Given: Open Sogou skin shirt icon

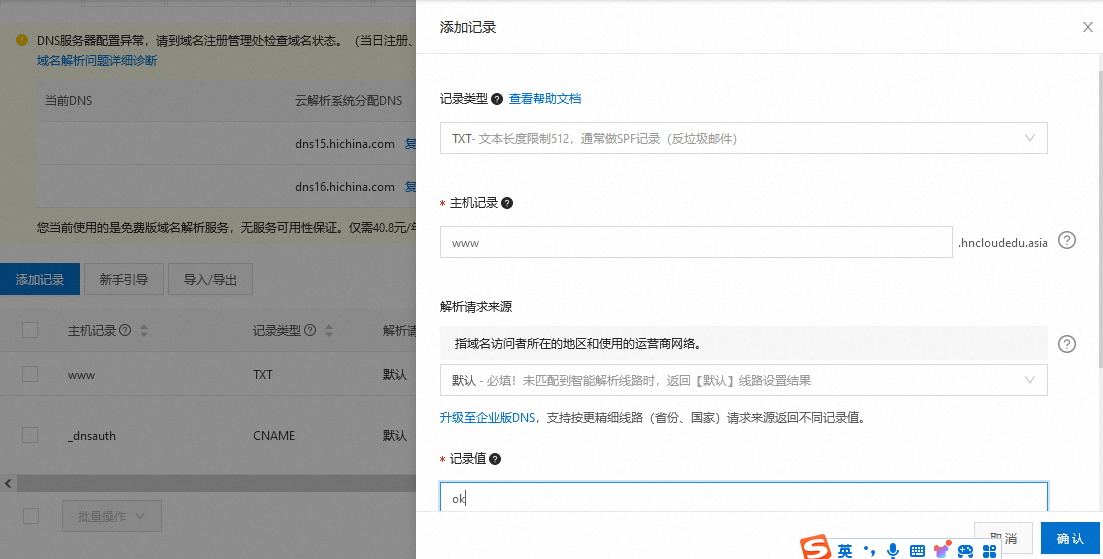Looking at the screenshot, I should (941, 549).
